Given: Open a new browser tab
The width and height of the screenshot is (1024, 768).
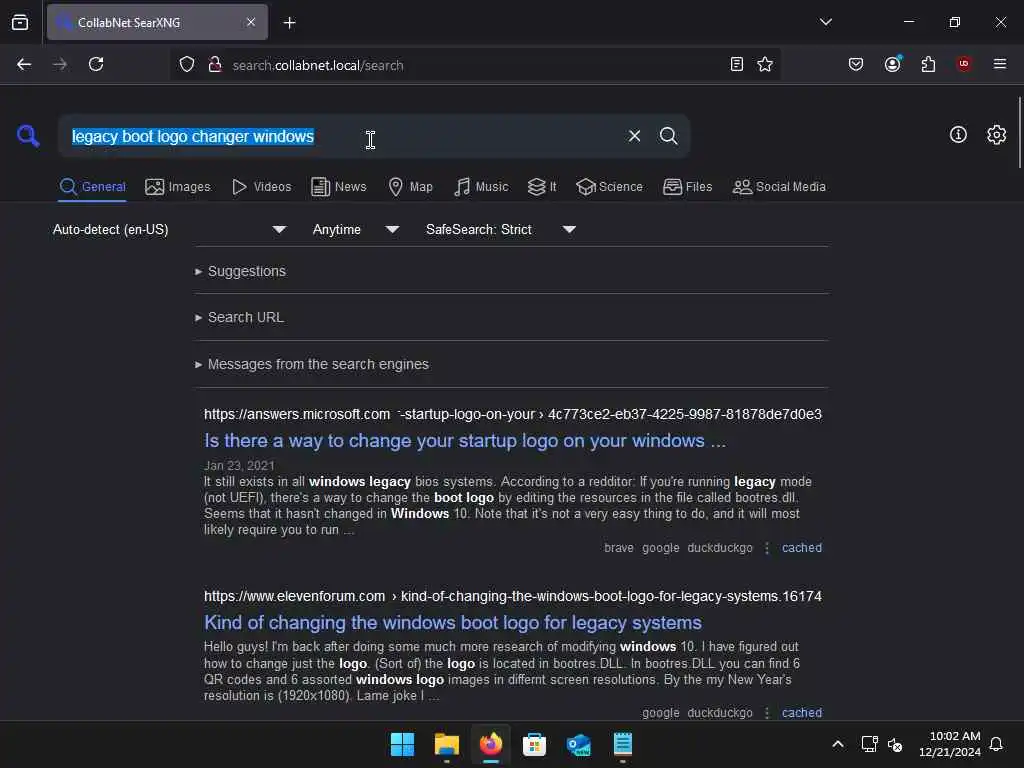Looking at the screenshot, I should [289, 23].
